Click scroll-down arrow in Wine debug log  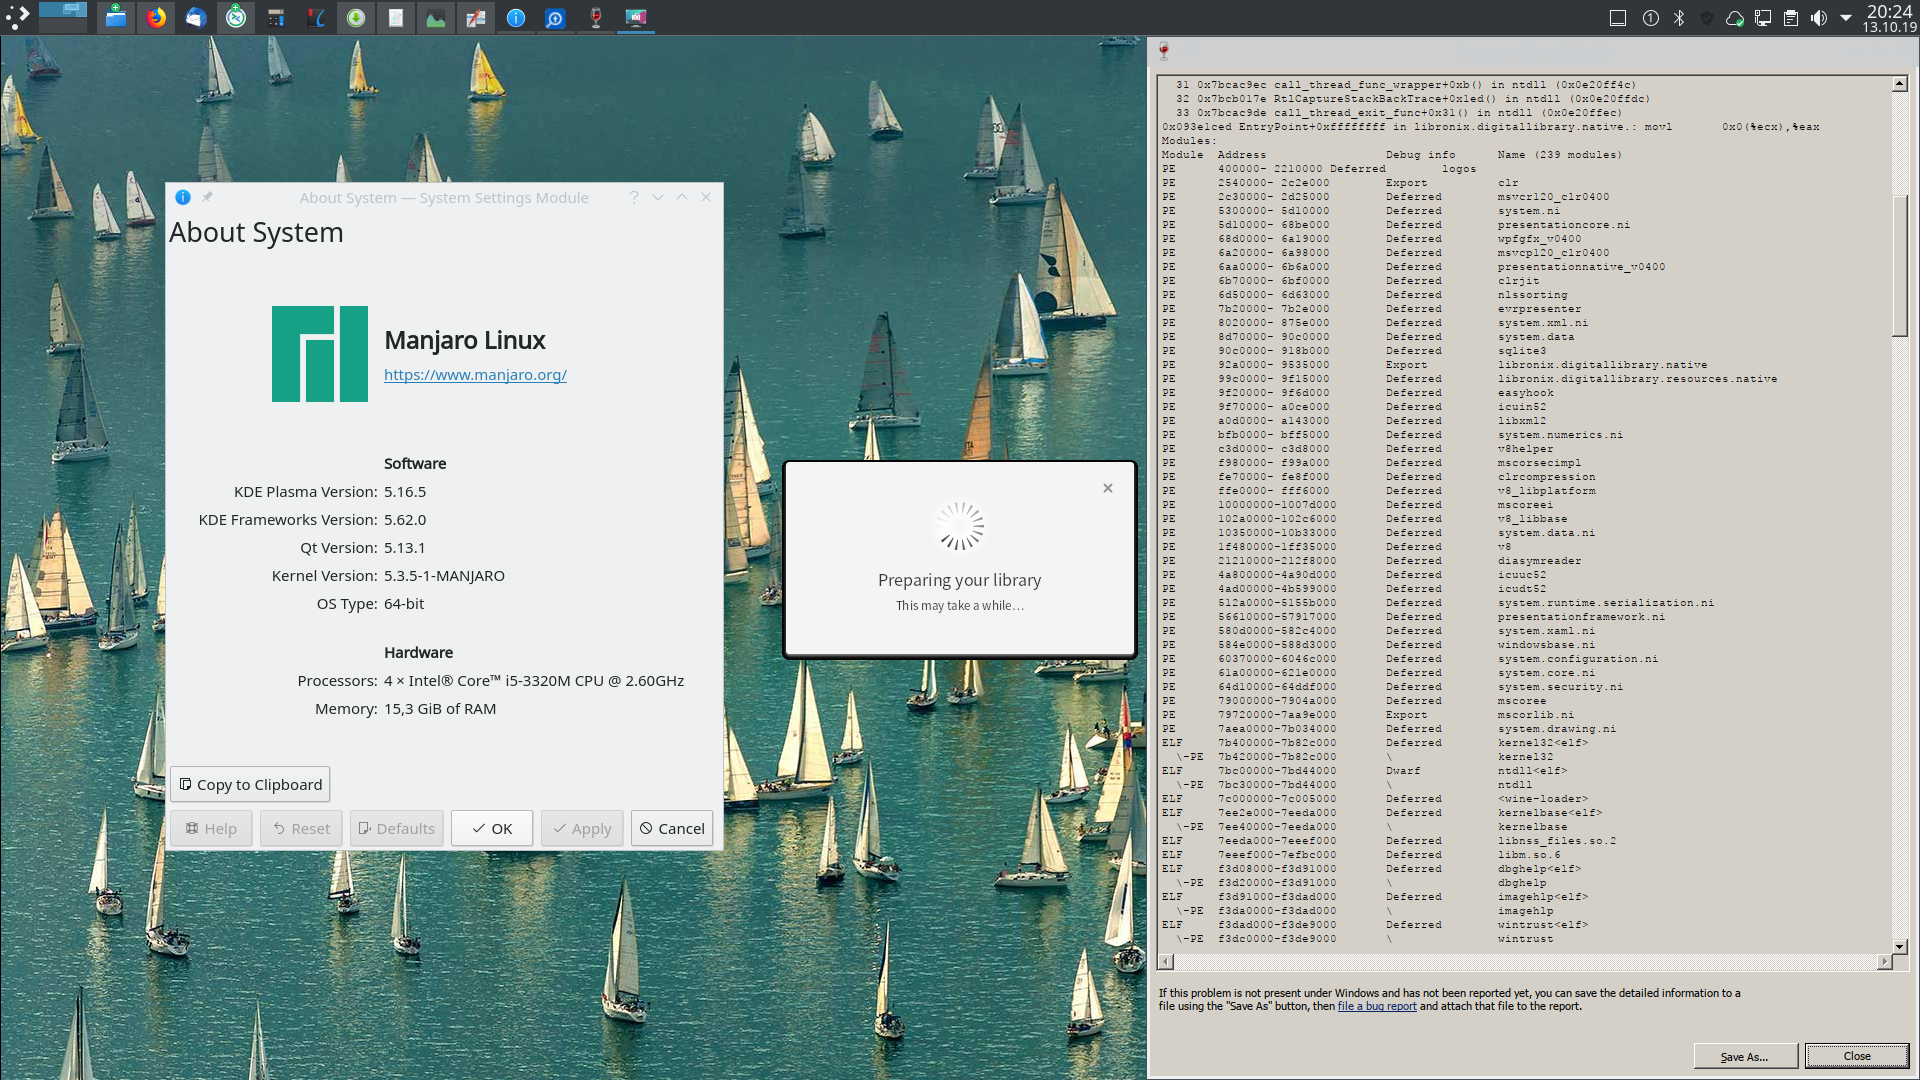click(1899, 946)
